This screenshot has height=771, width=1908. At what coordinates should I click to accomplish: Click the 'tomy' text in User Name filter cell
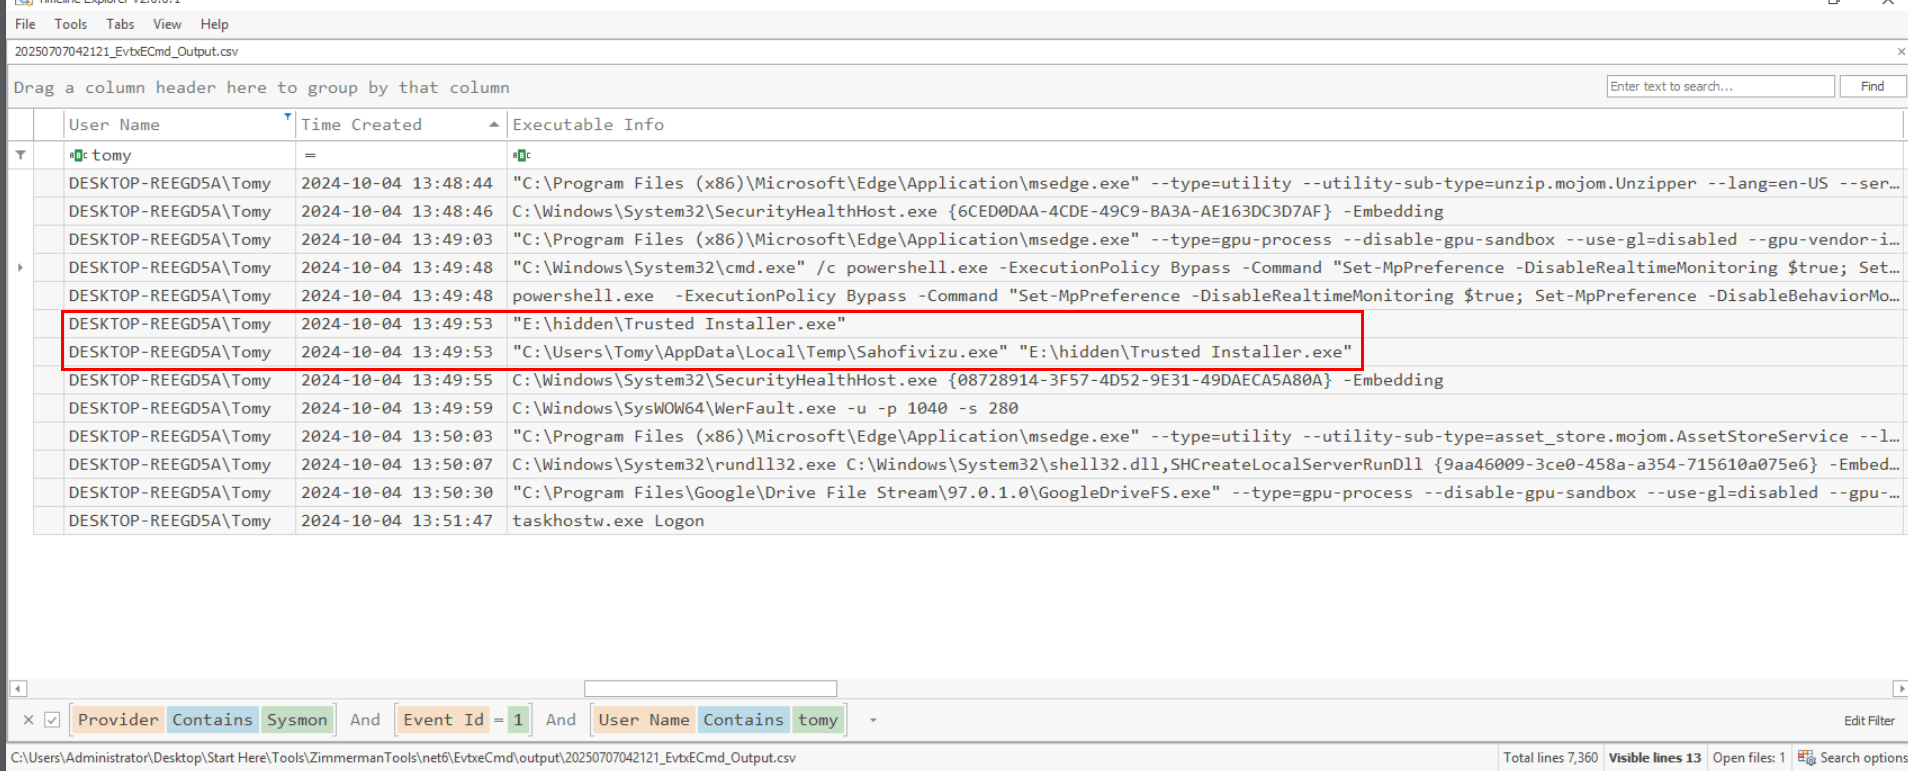pos(112,155)
